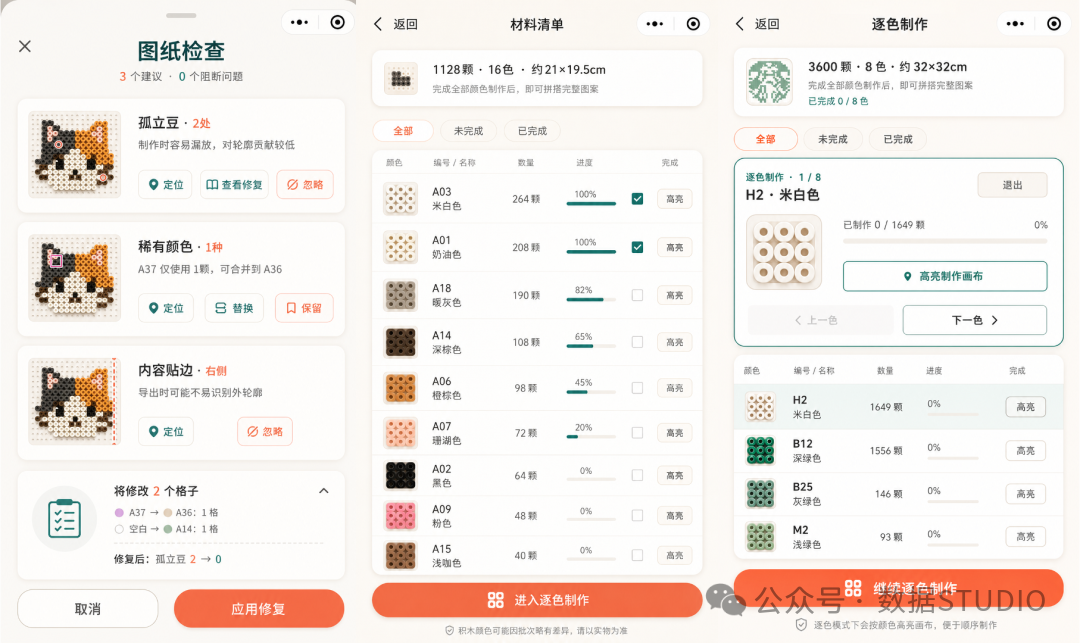Apply the fixes with 应用修复
1080x643 pixels.
pyautogui.click(x=258, y=609)
